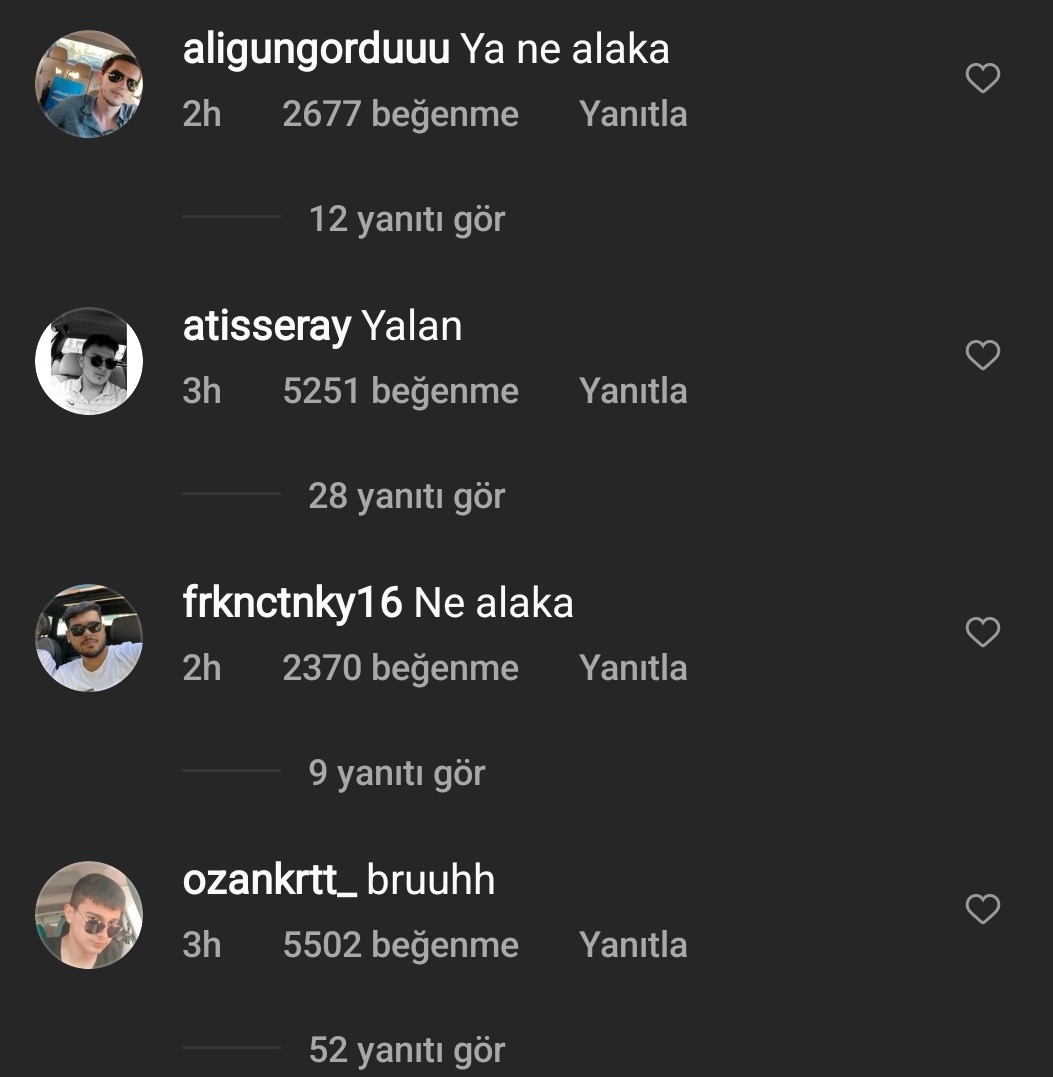This screenshot has width=1053, height=1077.
Task: Like frknctnky16's "Ne alaka" comment
Action: pyautogui.click(x=982, y=631)
